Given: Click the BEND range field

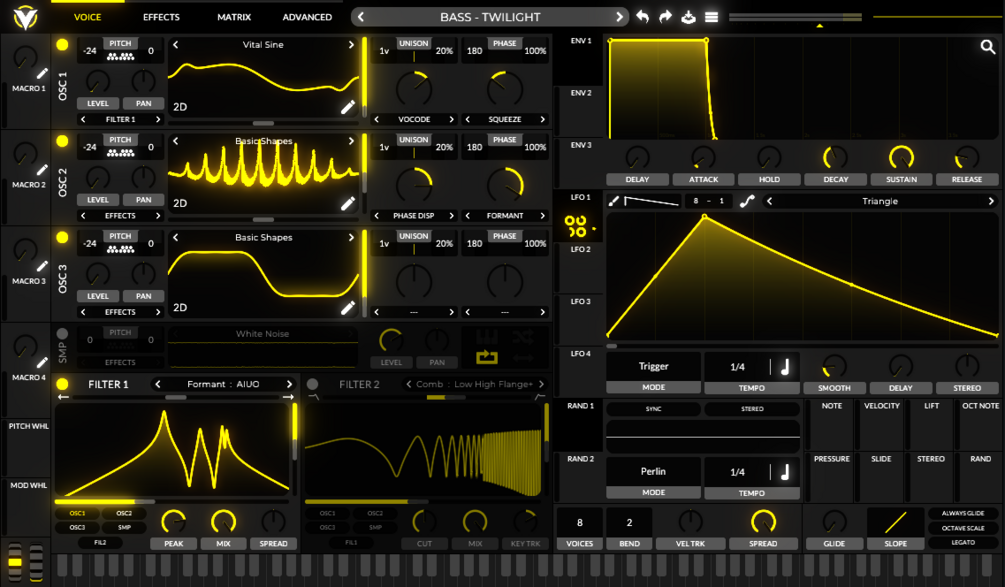Looking at the screenshot, I should click(629, 523).
